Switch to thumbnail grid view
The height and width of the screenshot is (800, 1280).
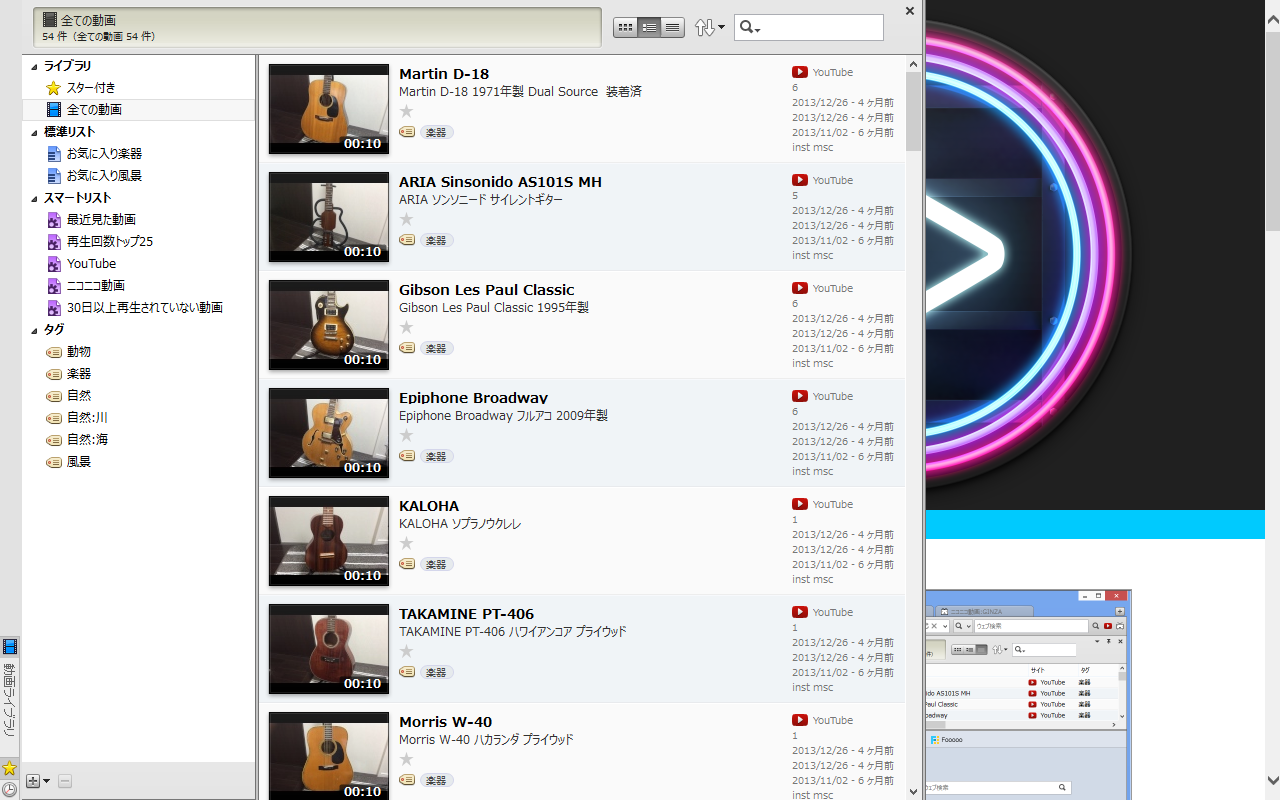[625, 28]
